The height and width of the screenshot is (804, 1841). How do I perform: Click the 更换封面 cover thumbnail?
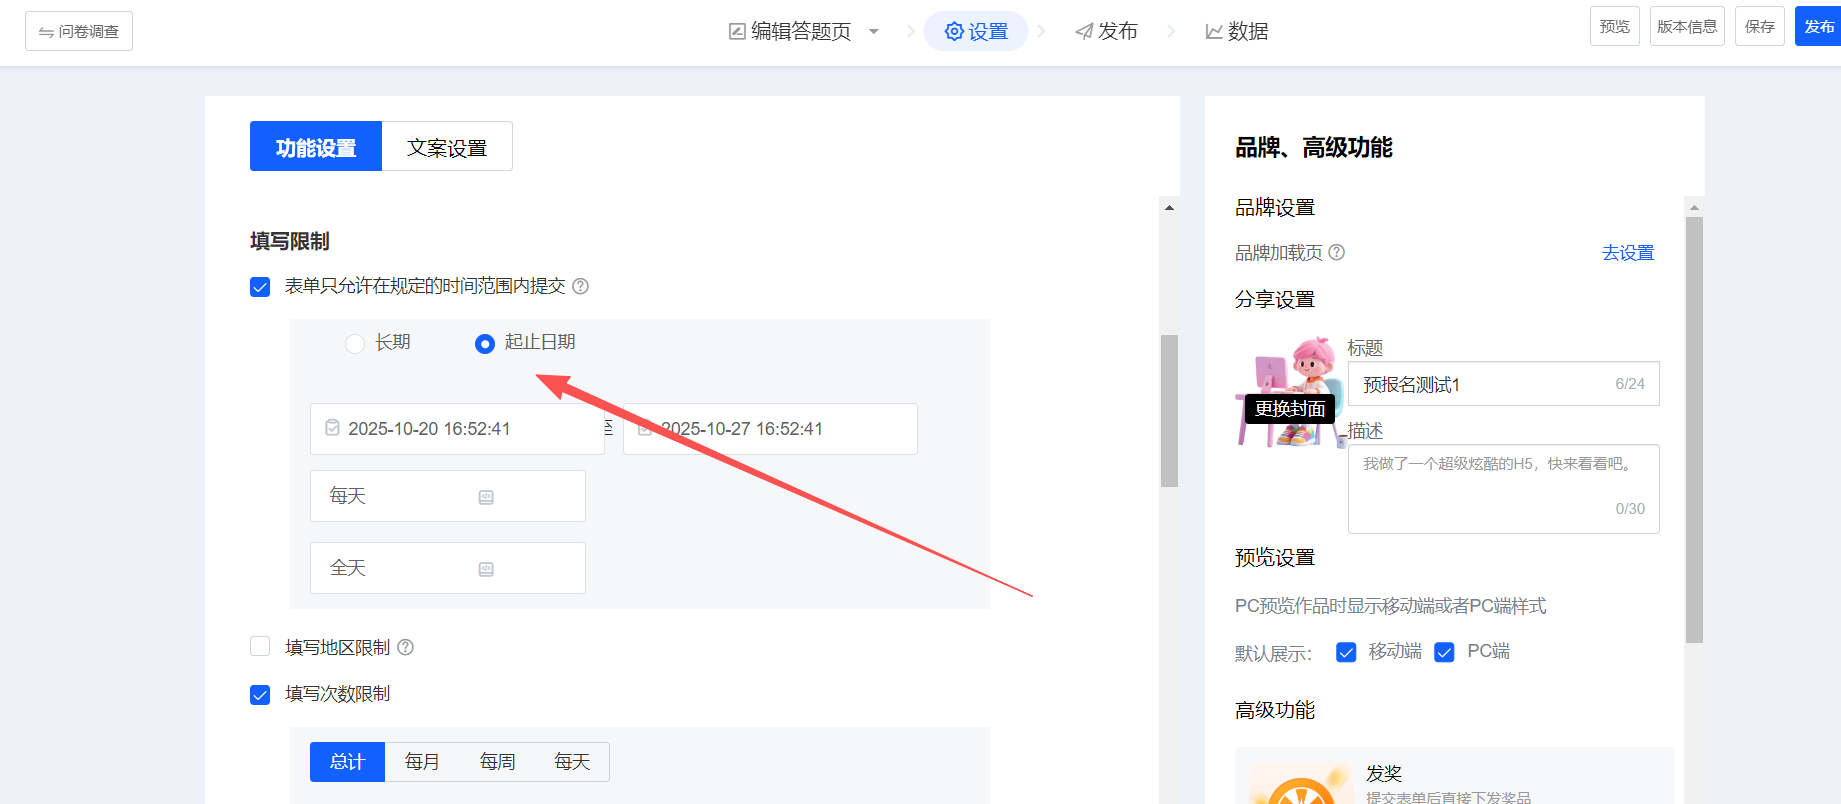click(x=1289, y=407)
